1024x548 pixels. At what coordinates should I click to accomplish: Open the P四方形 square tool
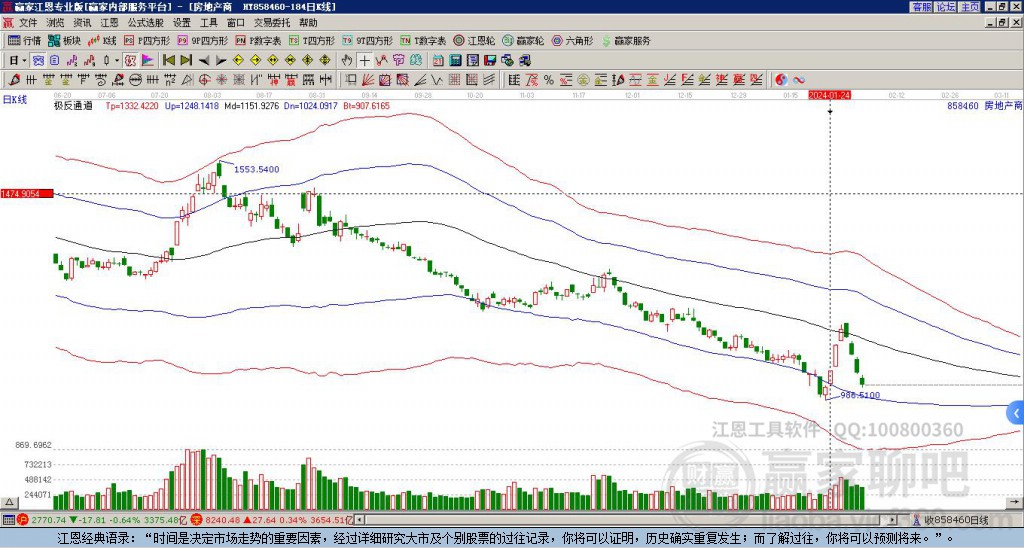[x=147, y=40]
